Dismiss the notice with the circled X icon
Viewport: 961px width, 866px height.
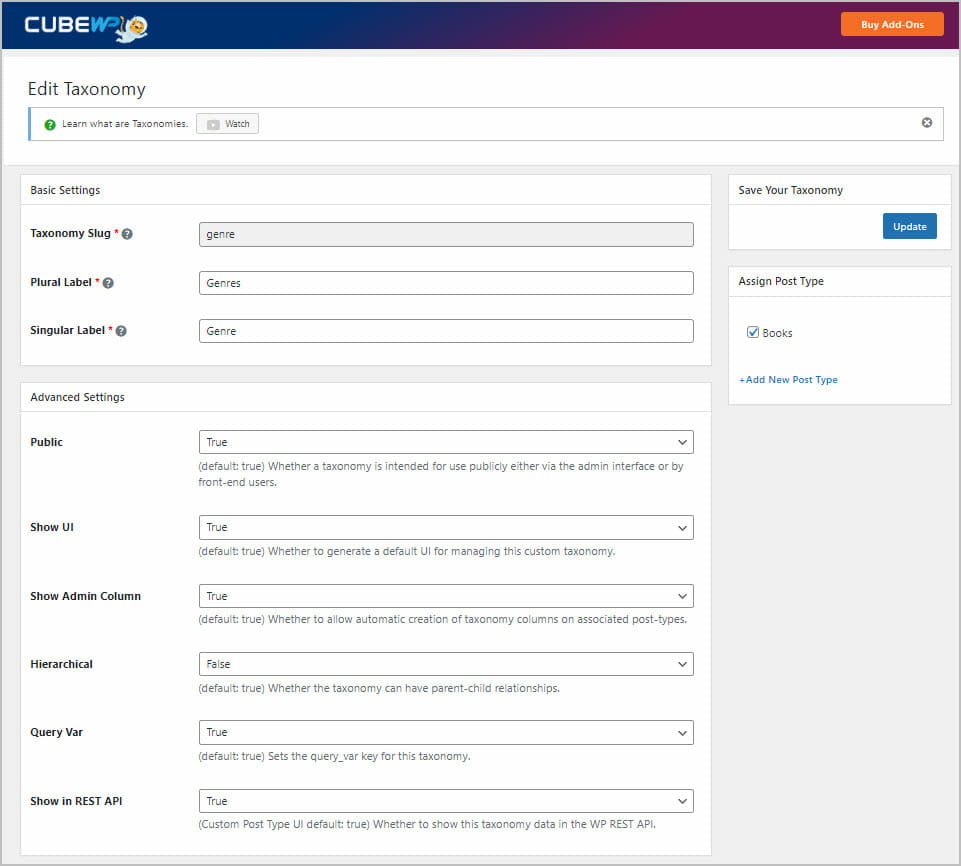coord(926,123)
